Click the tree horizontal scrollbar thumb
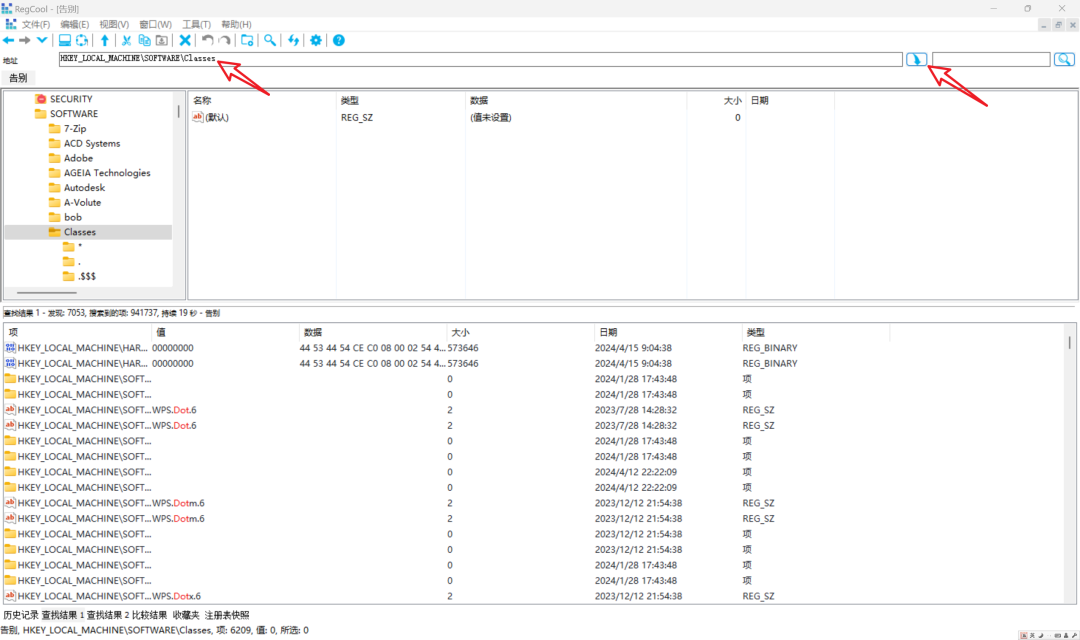Viewport: 1080px width, 640px height. (47, 293)
